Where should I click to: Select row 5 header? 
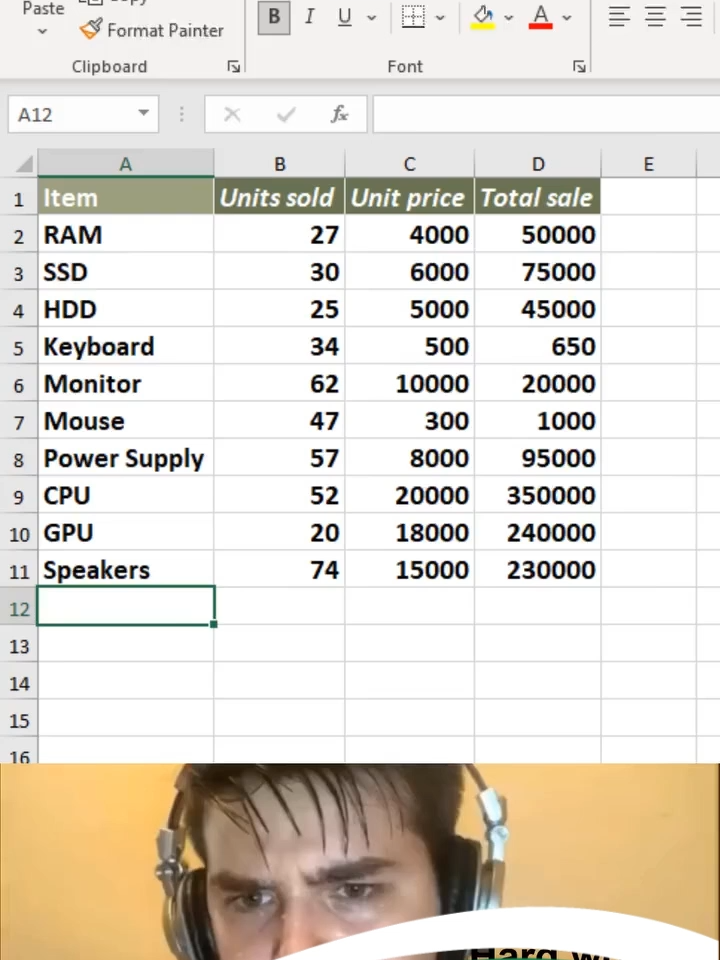[18, 348]
